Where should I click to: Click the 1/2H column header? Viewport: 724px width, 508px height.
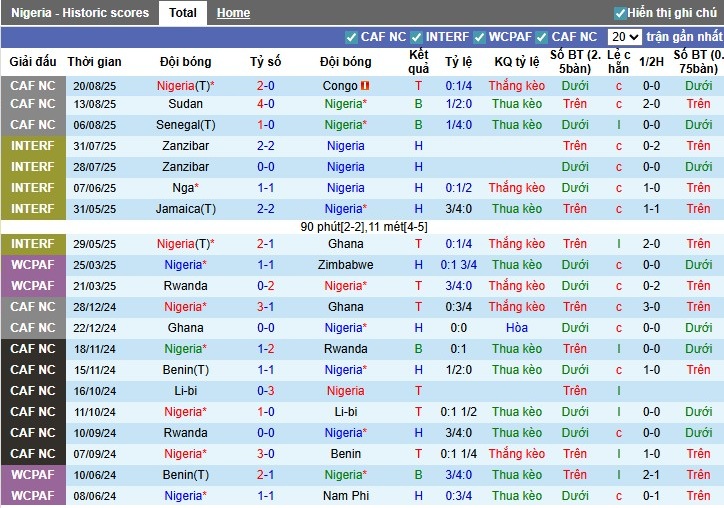tap(652, 61)
